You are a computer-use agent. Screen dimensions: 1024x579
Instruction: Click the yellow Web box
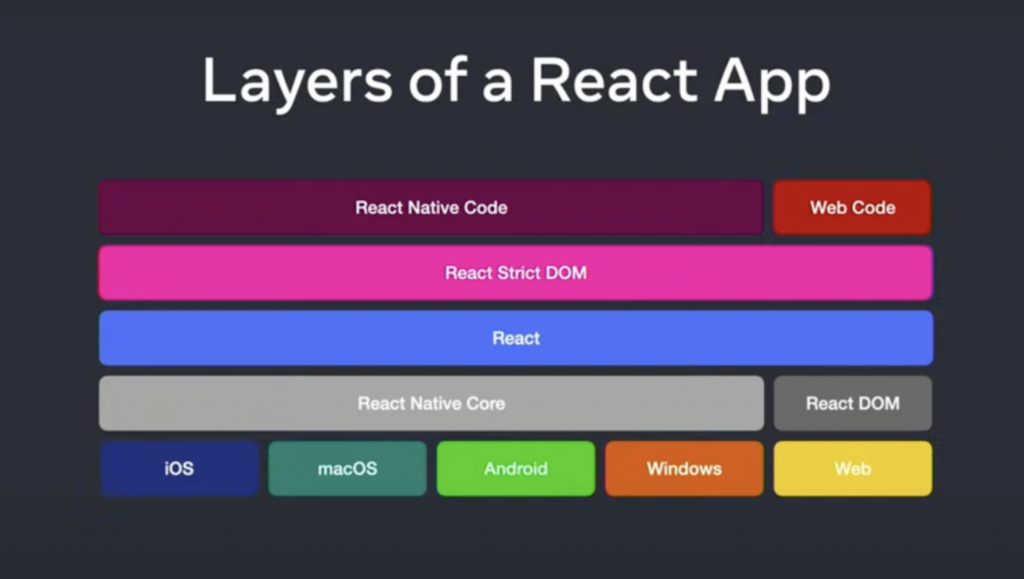pyautogui.click(x=853, y=469)
